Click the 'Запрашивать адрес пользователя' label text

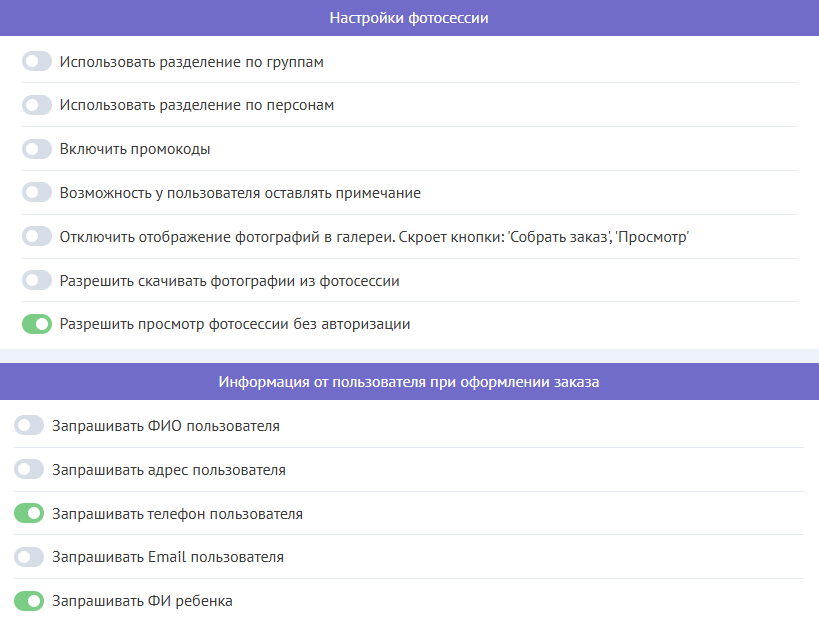pyautogui.click(x=169, y=470)
